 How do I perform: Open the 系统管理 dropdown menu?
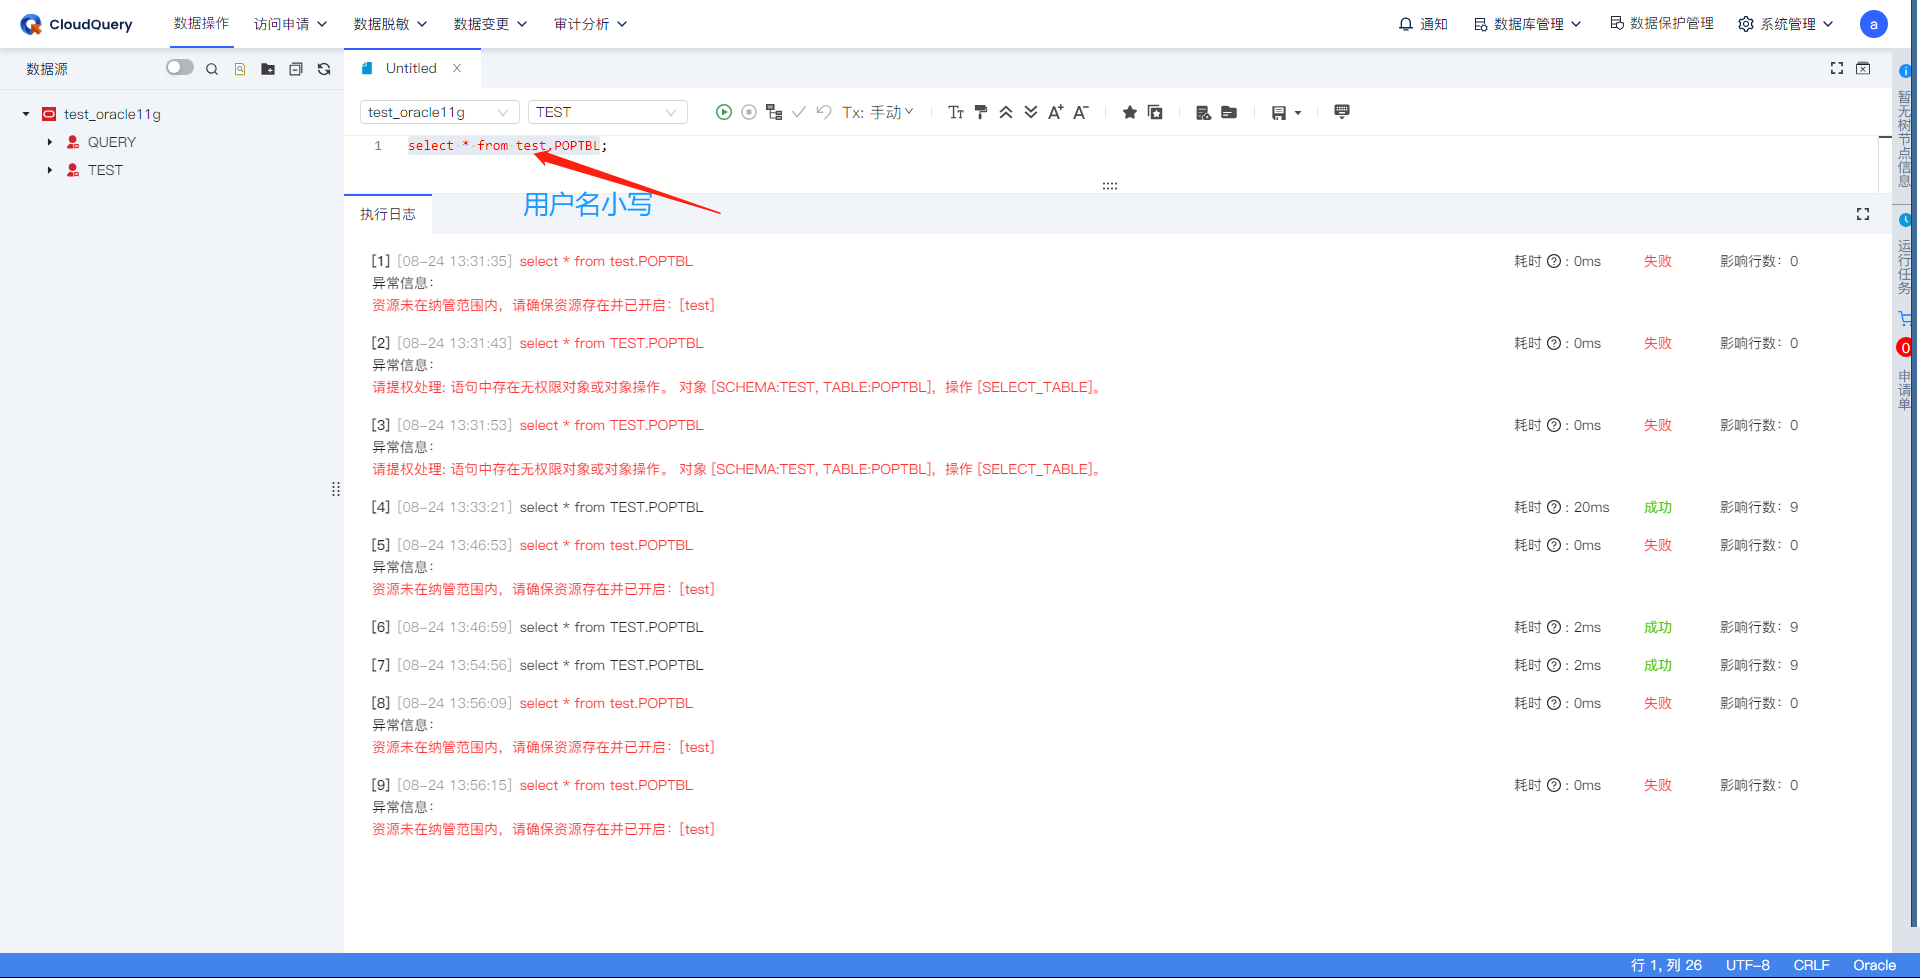pos(1786,24)
